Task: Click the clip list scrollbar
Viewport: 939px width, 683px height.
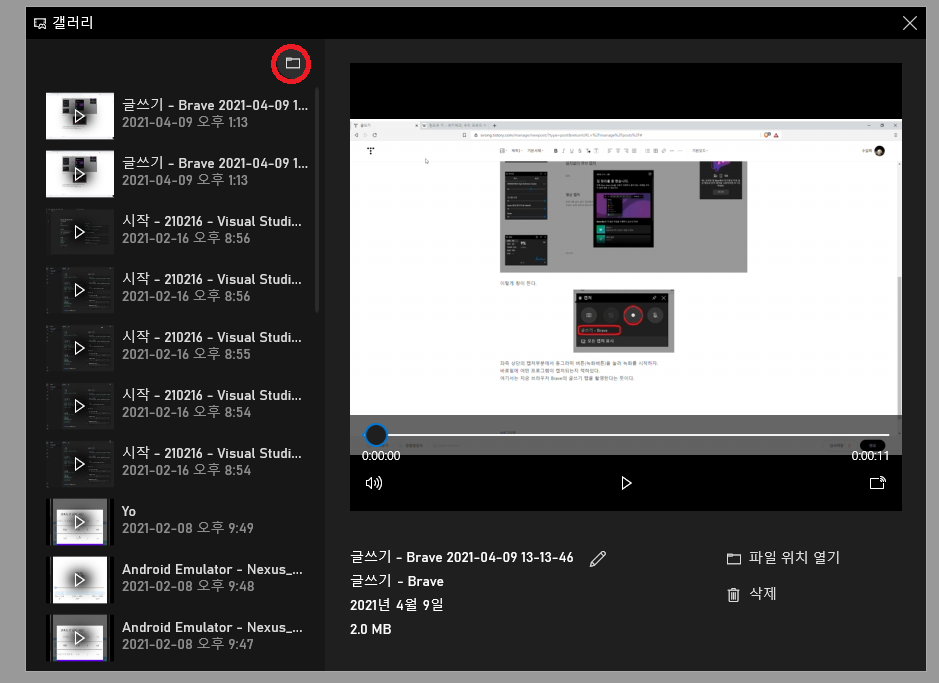Action: click(x=317, y=201)
